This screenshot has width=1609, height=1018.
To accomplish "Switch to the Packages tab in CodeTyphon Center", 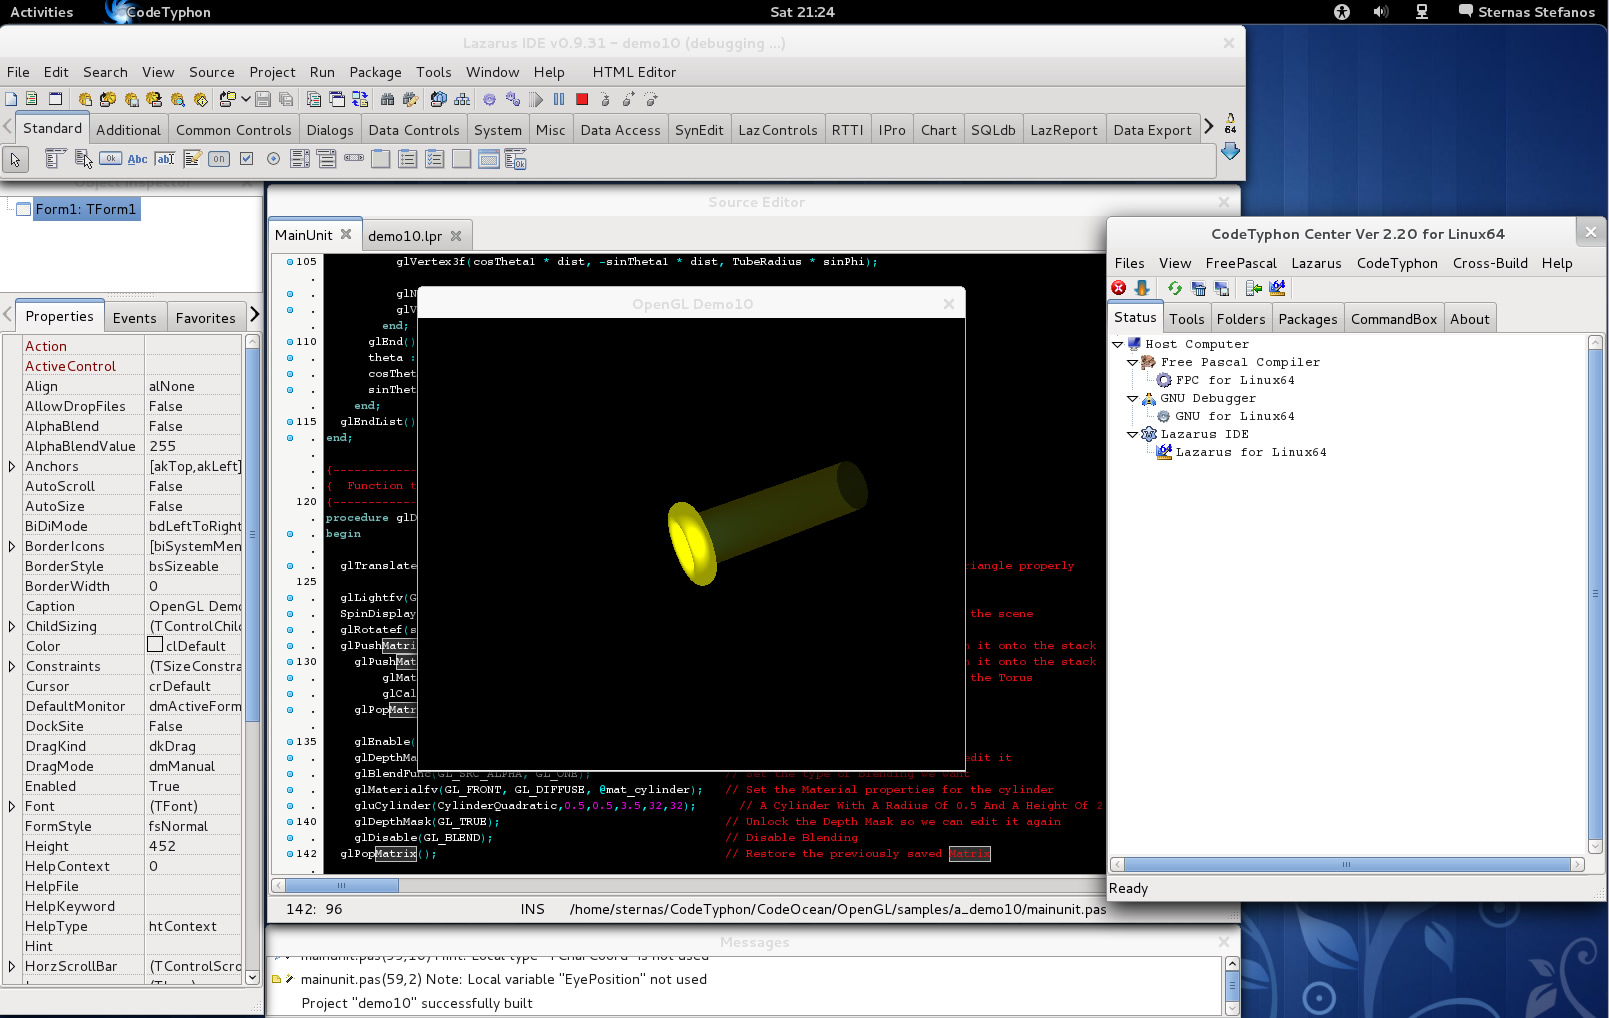I will coord(1307,319).
